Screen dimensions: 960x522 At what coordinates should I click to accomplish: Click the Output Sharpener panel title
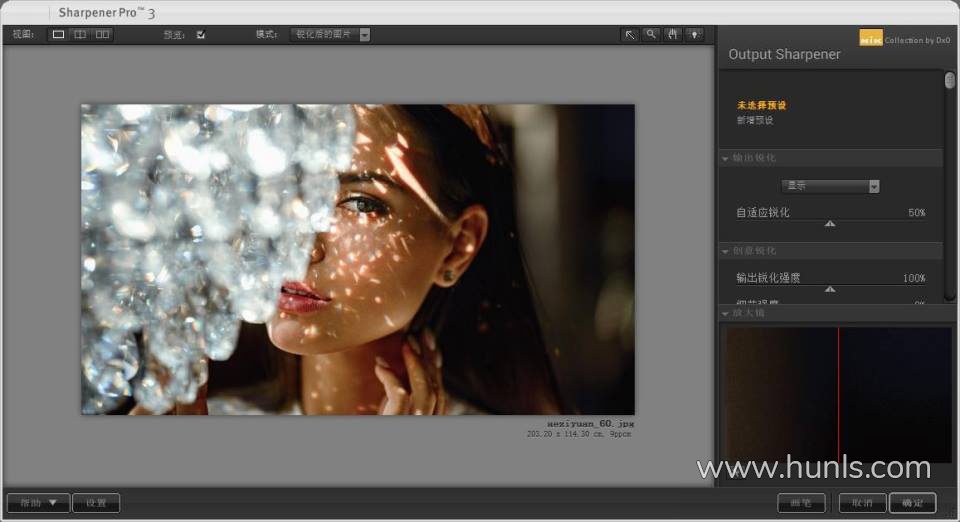pyautogui.click(x=784, y=54)
